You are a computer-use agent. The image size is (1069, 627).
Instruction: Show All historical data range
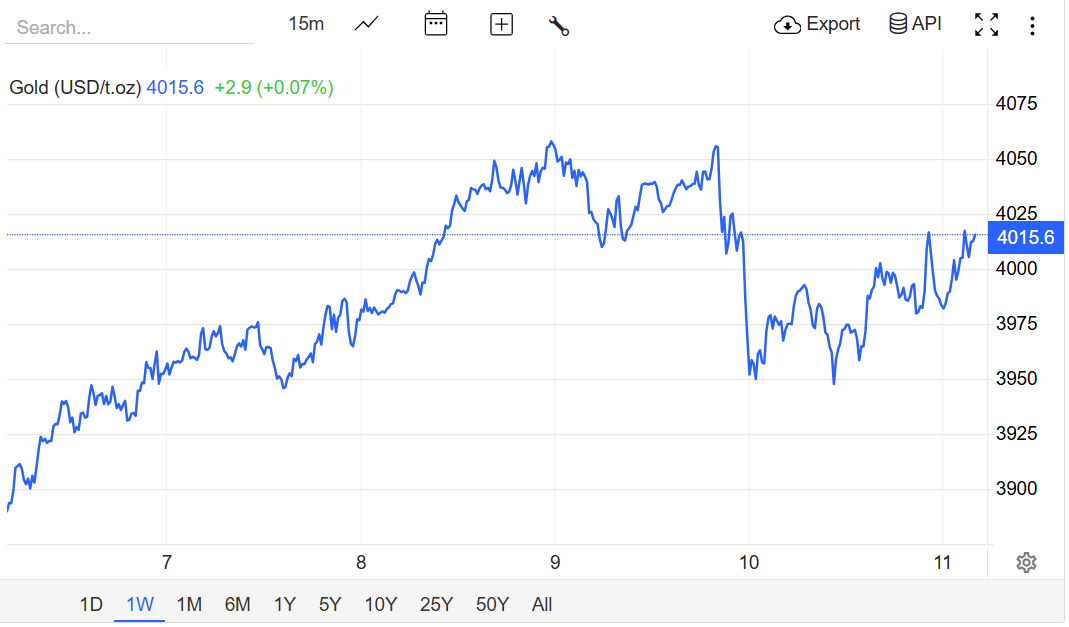542,604
